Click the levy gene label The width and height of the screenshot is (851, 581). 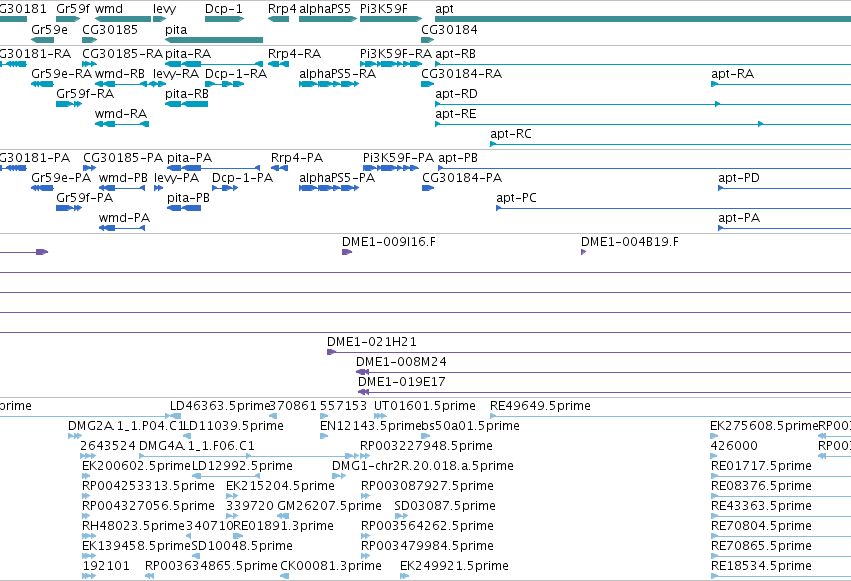coord(164,9)
